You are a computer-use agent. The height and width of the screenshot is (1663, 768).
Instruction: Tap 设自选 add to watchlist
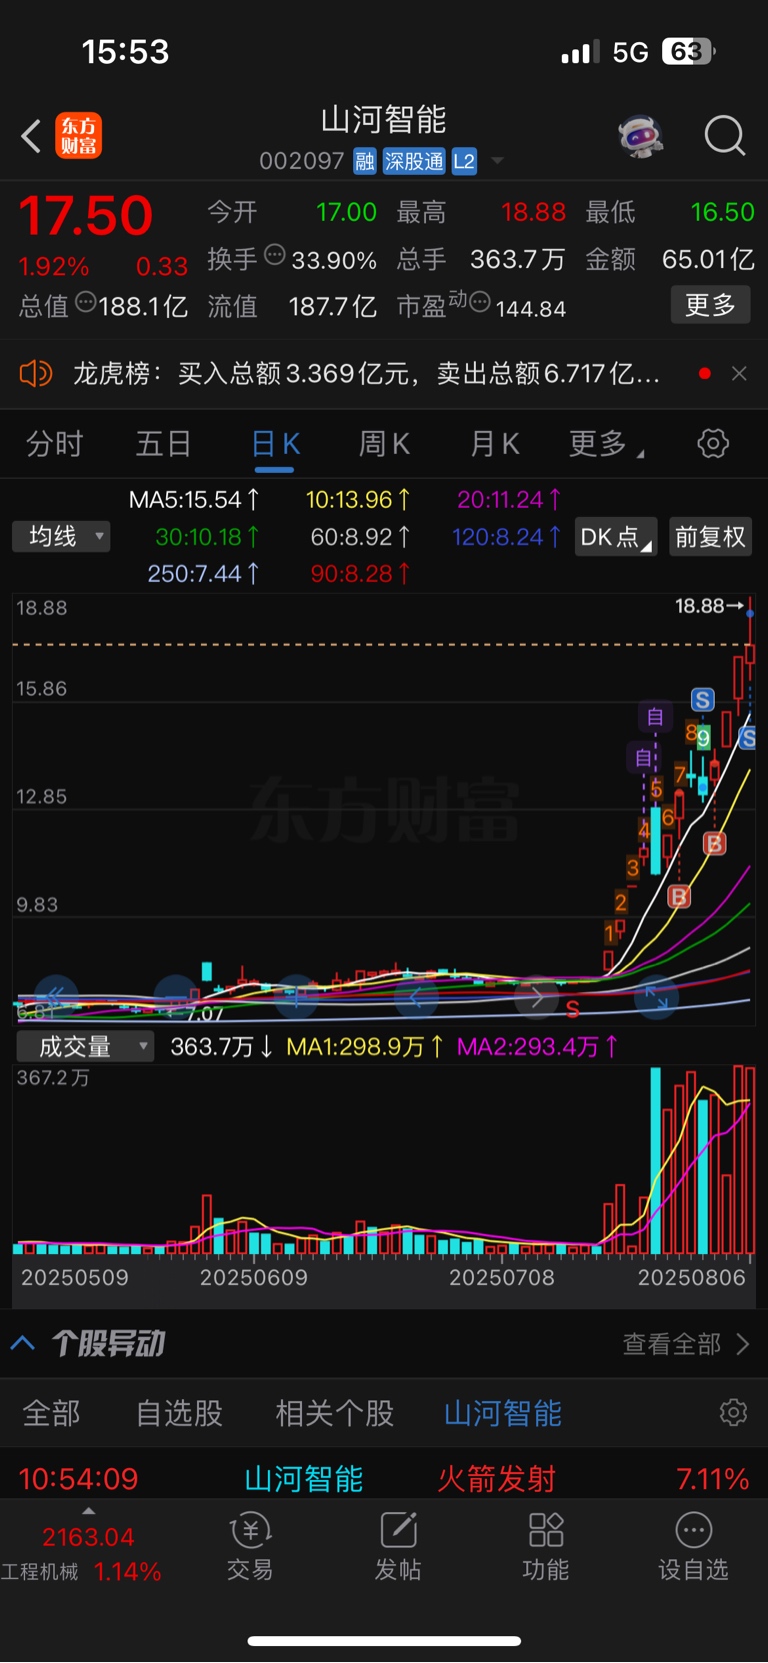693,1547
